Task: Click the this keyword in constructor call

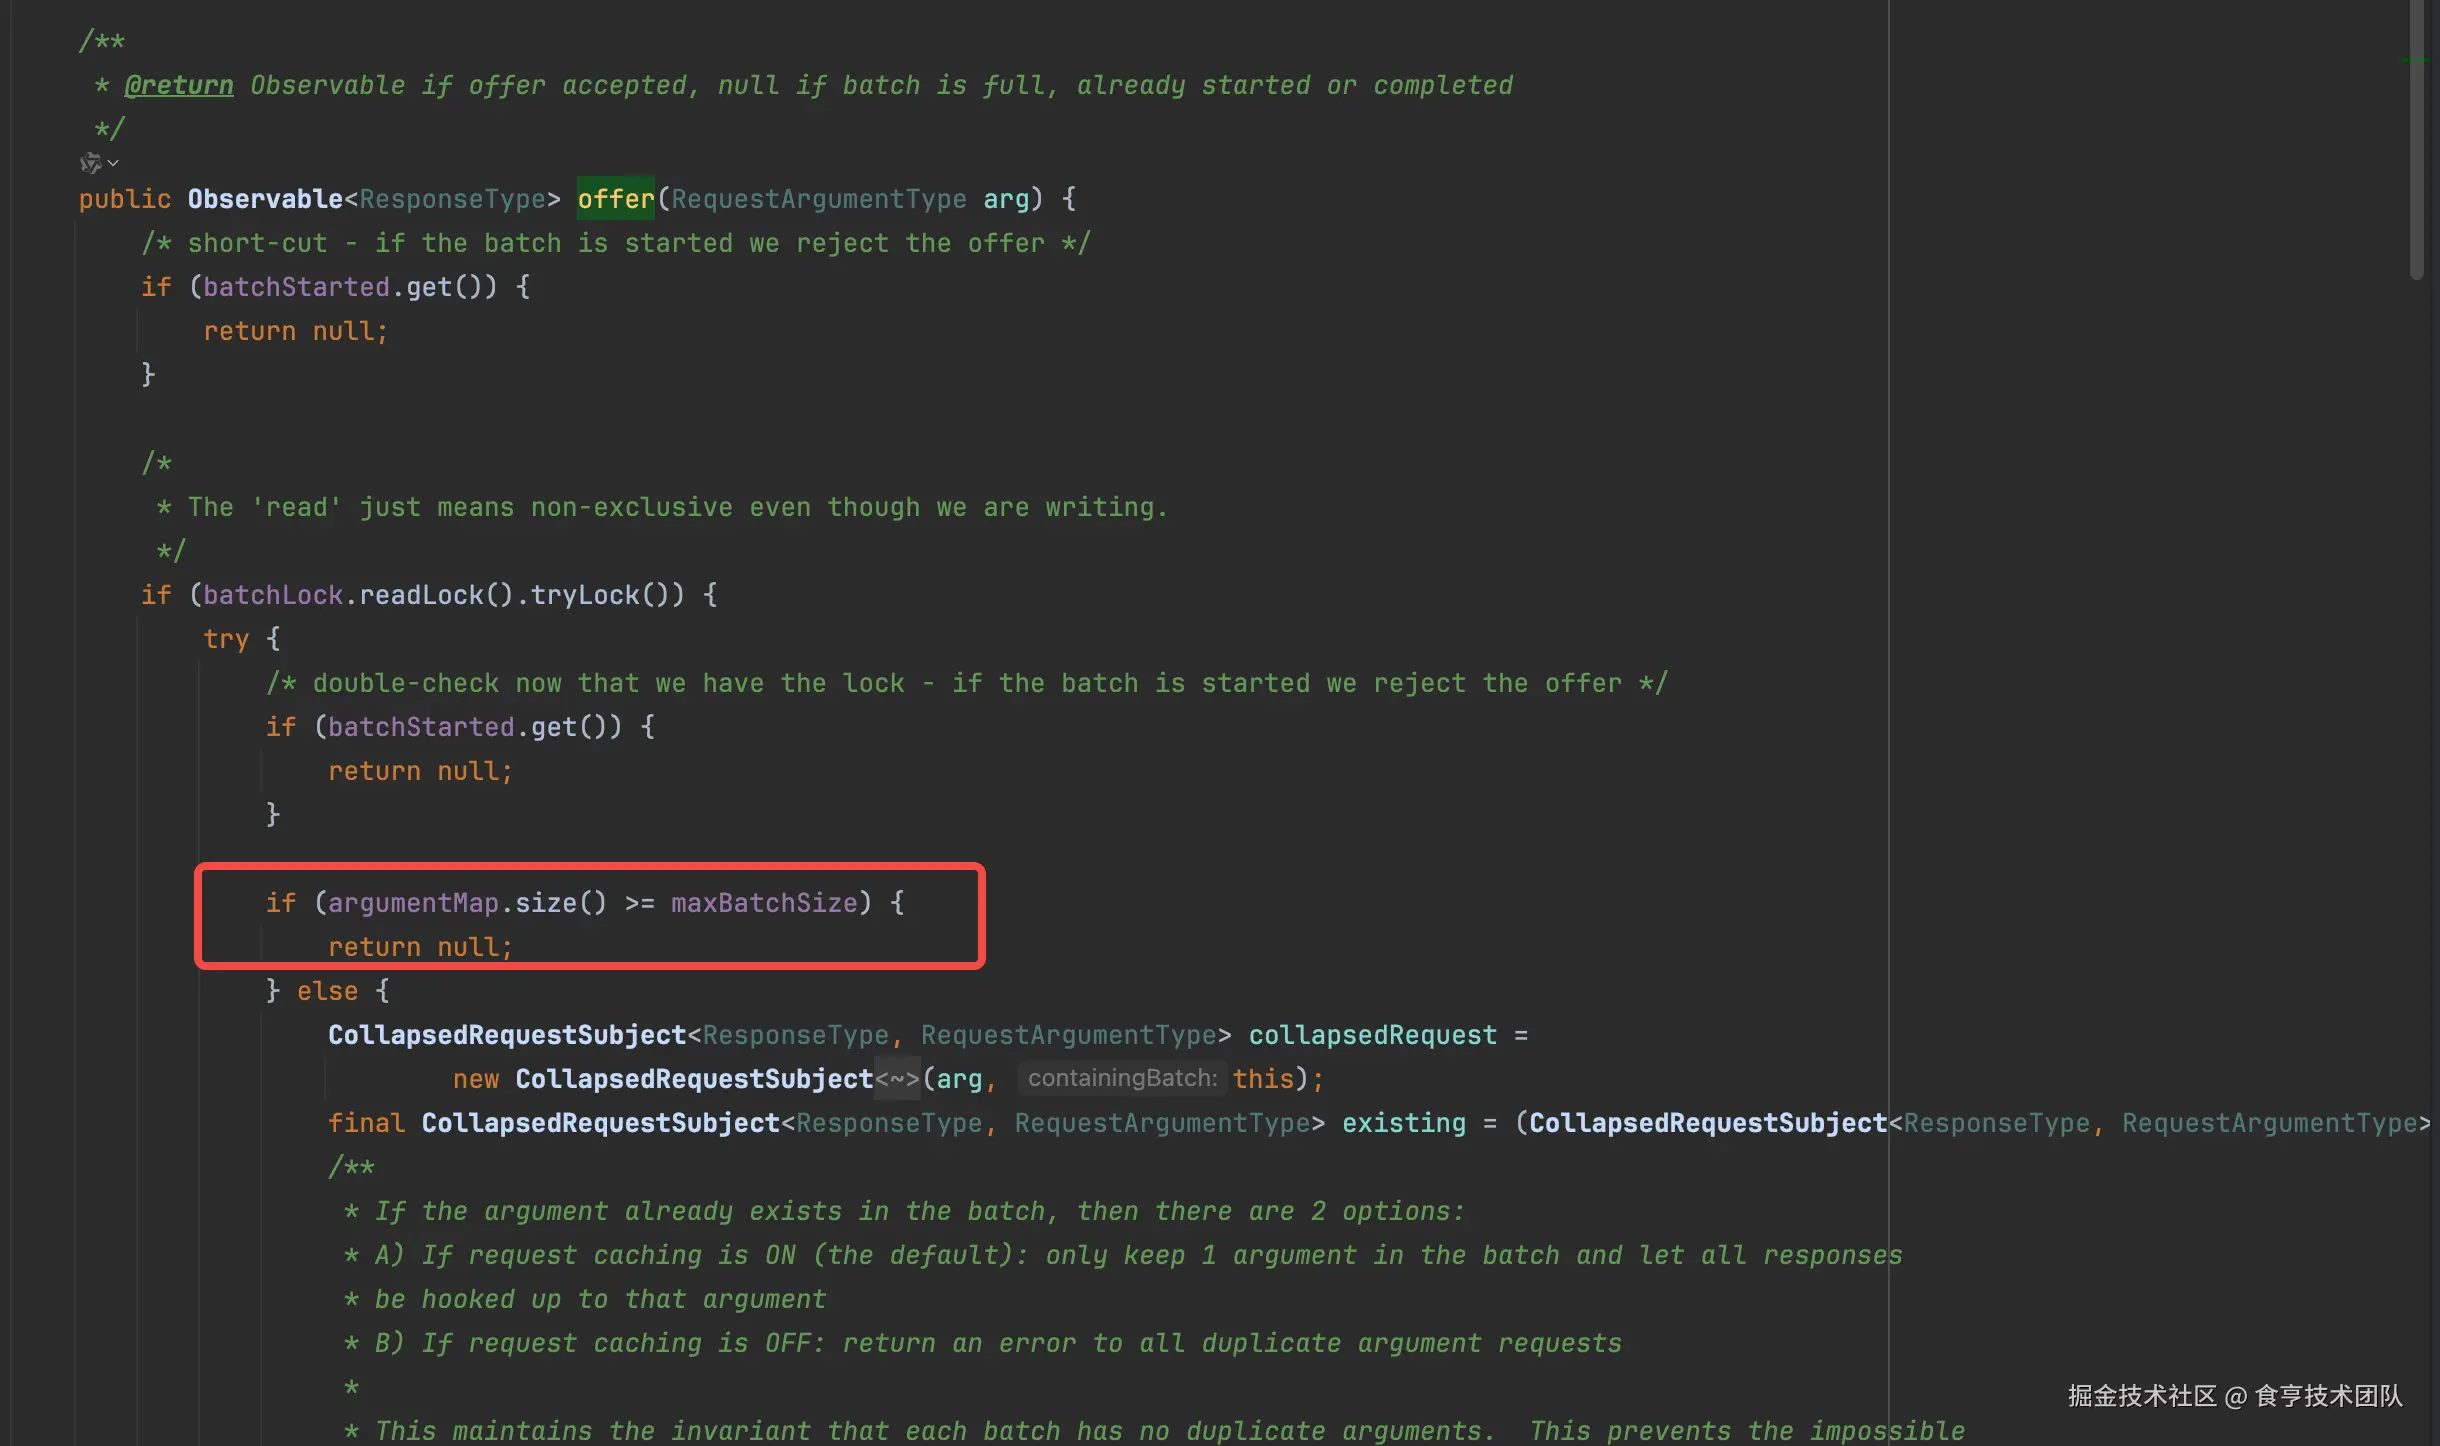Action: pos(1263,1079)
